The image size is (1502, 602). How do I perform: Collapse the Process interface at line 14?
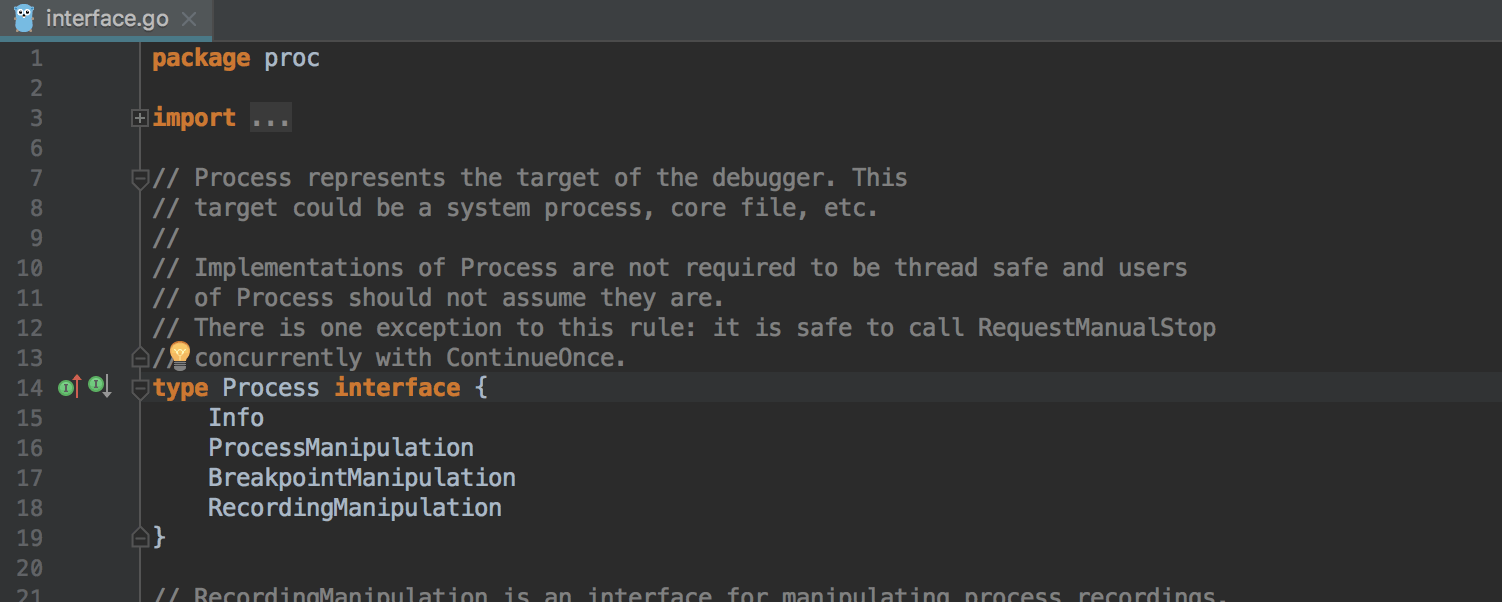pos(140,389)
